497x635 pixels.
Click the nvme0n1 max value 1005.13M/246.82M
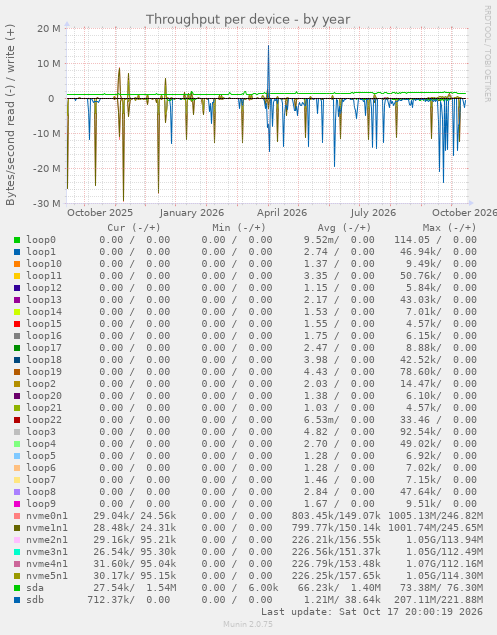pos(435,516)
